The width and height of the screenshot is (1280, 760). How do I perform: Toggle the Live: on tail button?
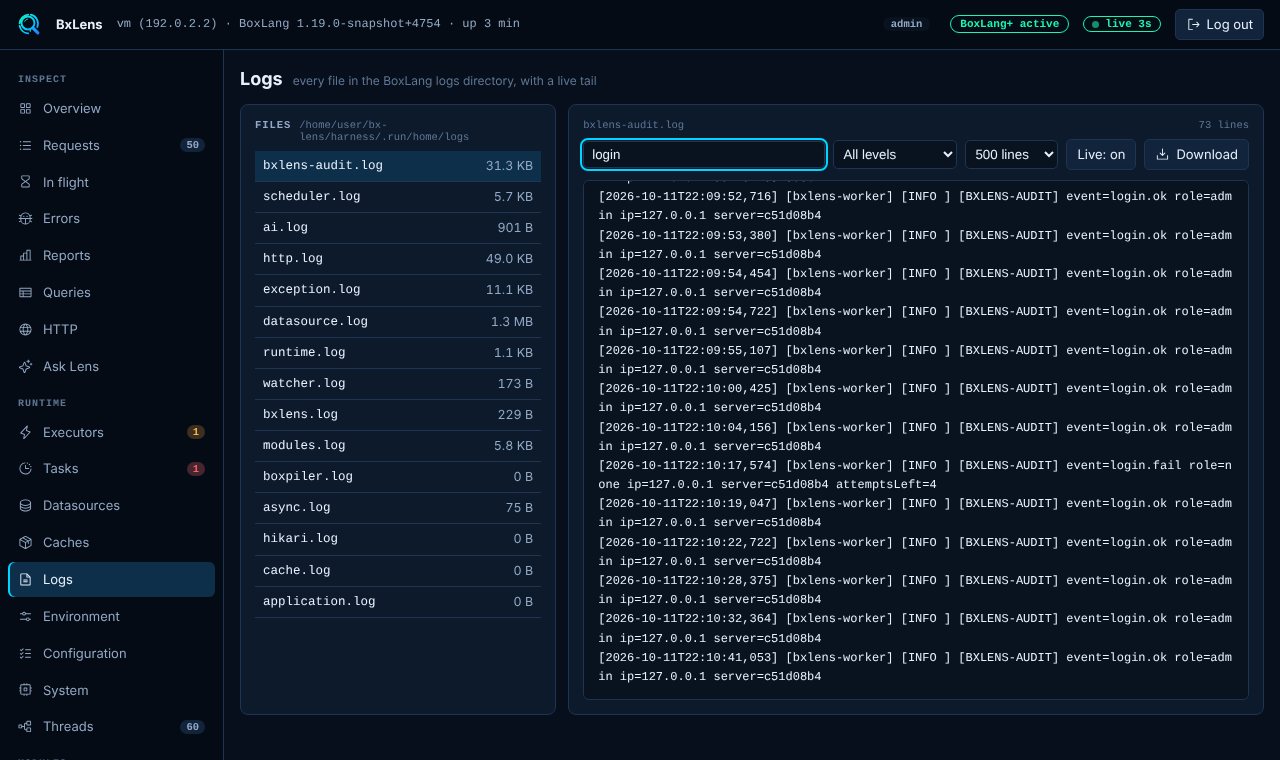[x=1101, y=154]
